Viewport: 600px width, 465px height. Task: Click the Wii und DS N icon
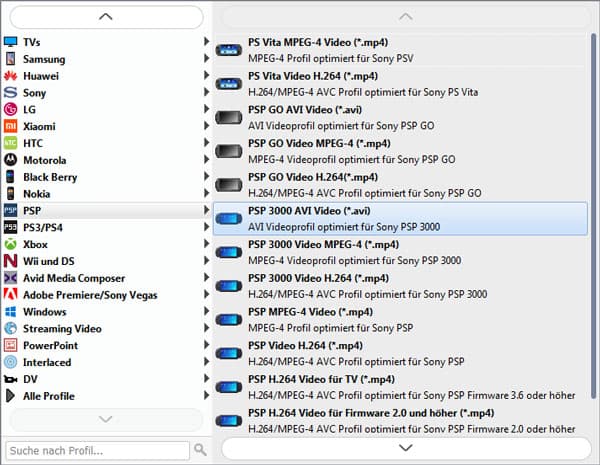click(x=10, y=261)
